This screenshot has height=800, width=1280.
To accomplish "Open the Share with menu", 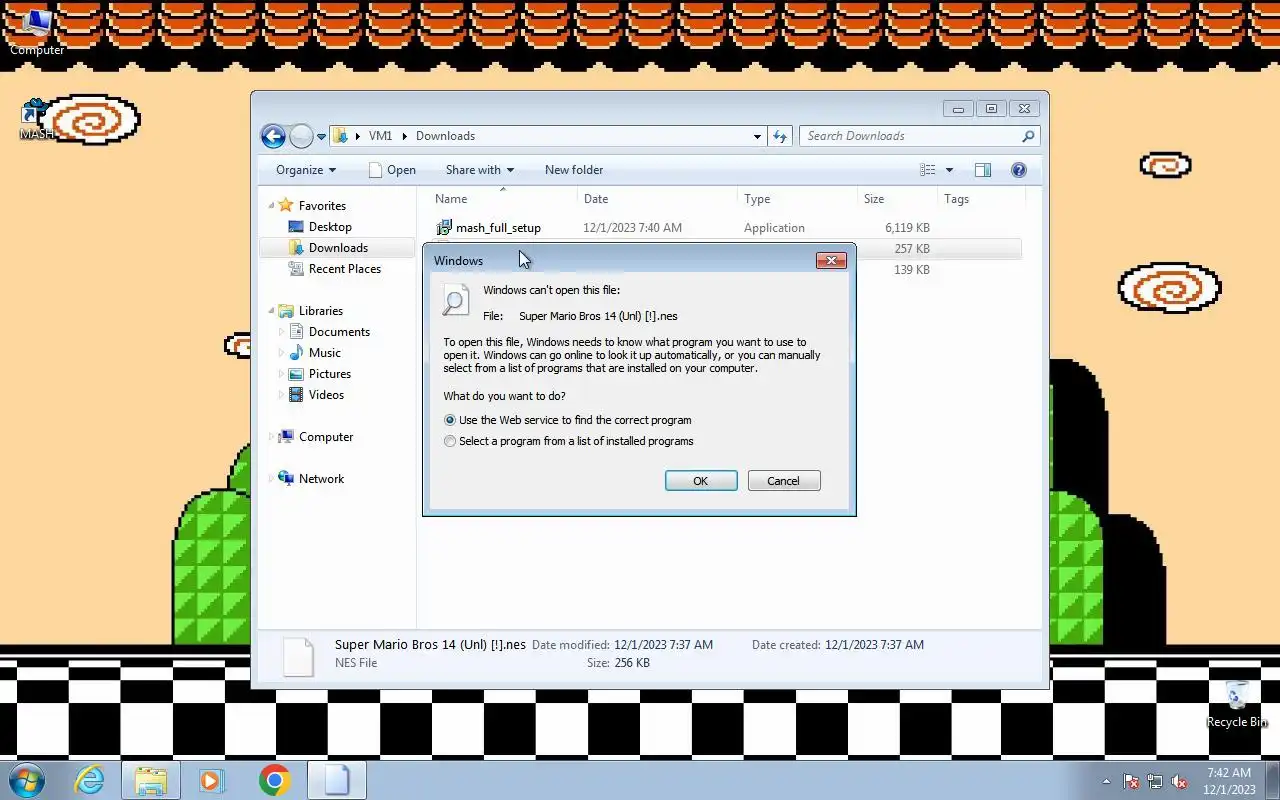I will [x=480, y=170].
